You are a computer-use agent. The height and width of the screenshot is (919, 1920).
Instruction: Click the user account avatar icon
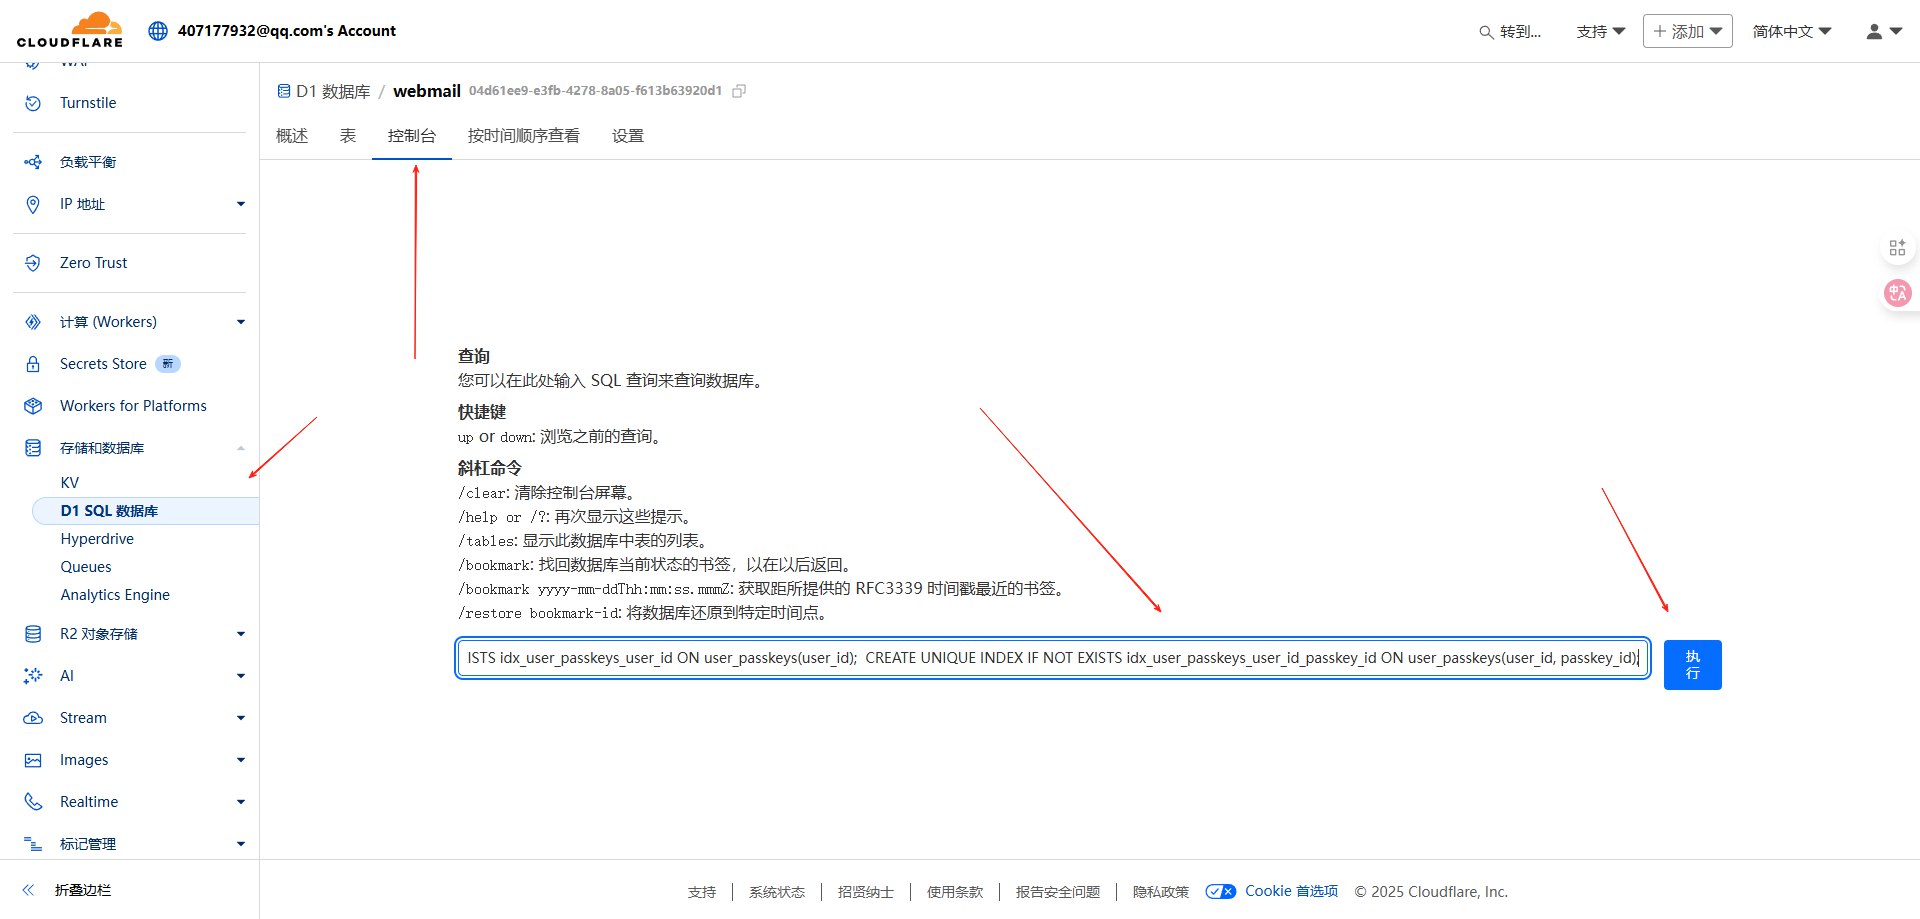click(1872, 31)
